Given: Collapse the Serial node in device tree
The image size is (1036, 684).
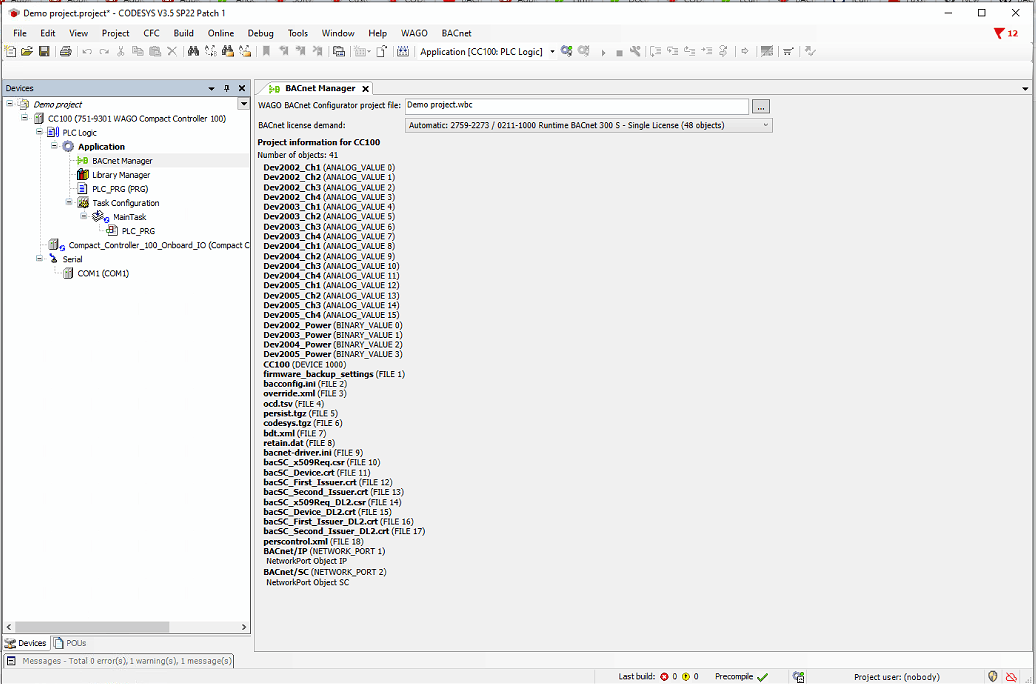Looking at the screenshot, I should point(40,259).
